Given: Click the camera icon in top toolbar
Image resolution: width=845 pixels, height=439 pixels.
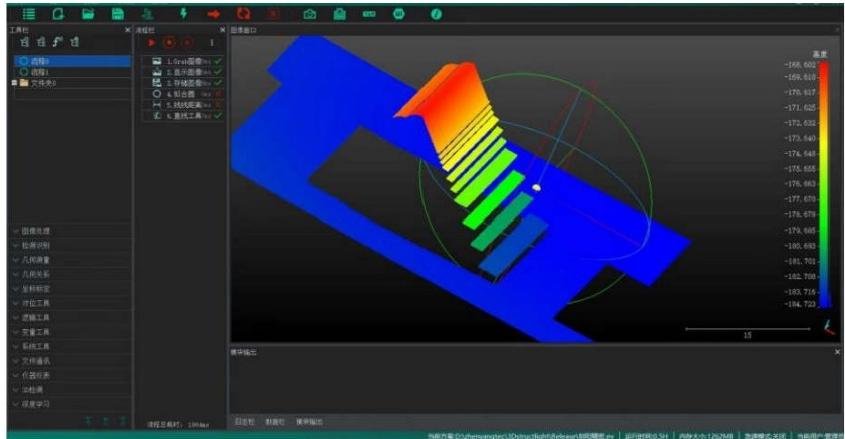Looking at the screenshot, I should (310, 14).
